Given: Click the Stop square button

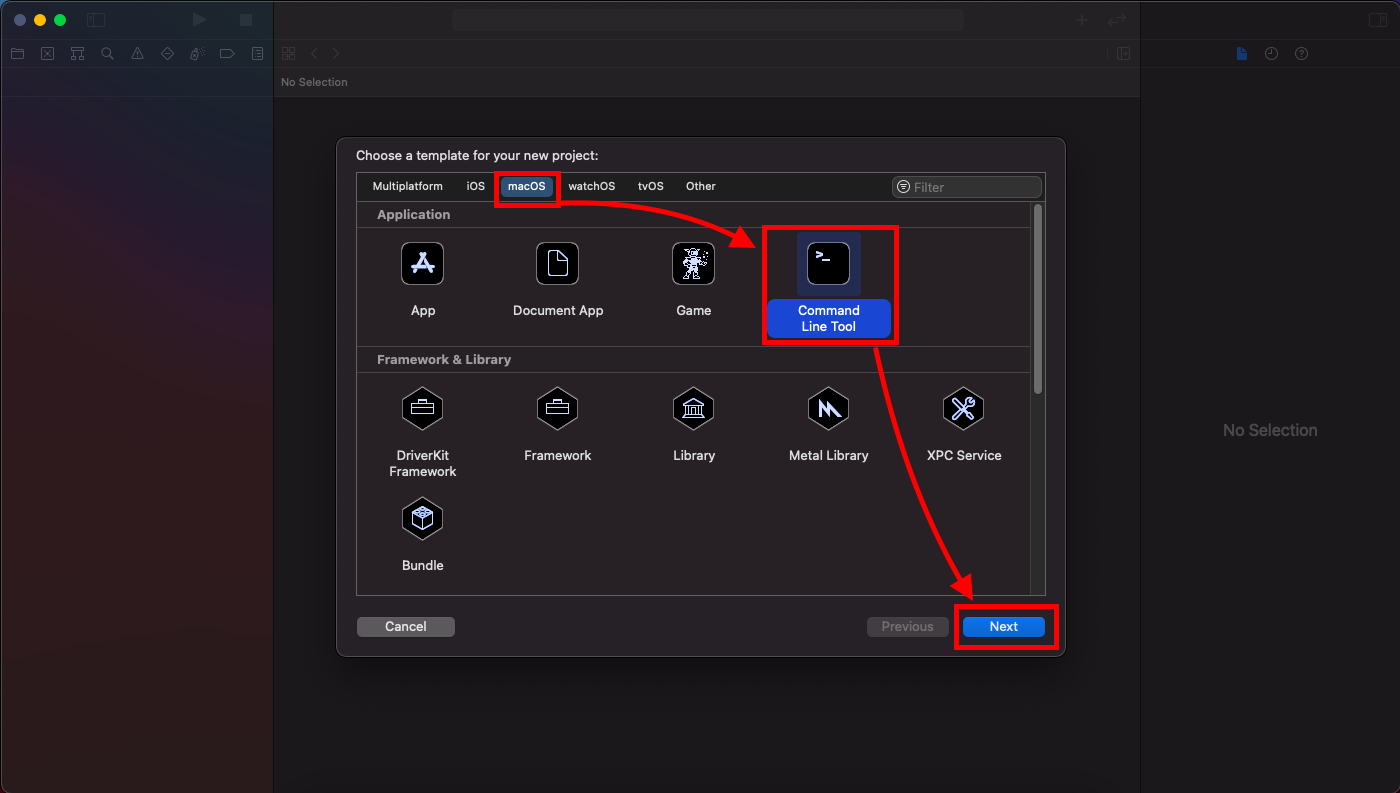Looking at the screenshot, I should point(246,20).
